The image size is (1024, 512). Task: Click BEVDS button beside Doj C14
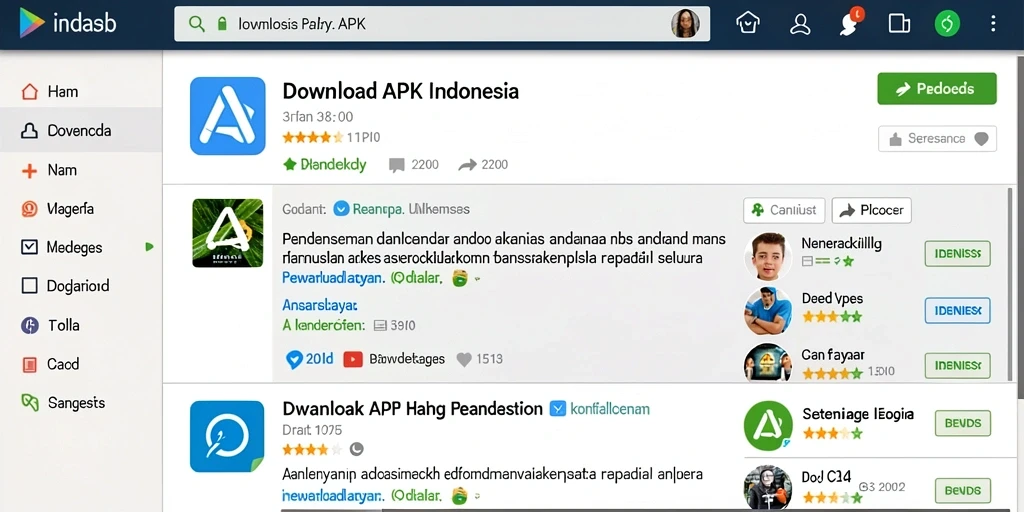(x=963, y=490)
